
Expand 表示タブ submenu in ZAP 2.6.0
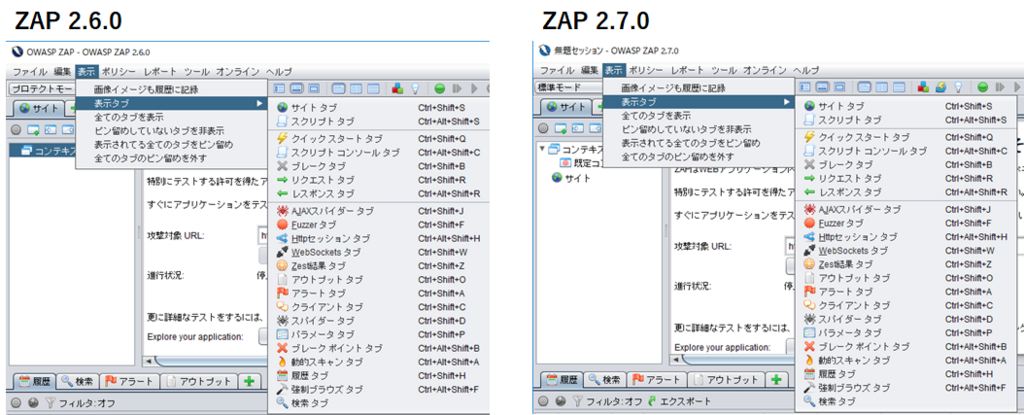[172, 103]
